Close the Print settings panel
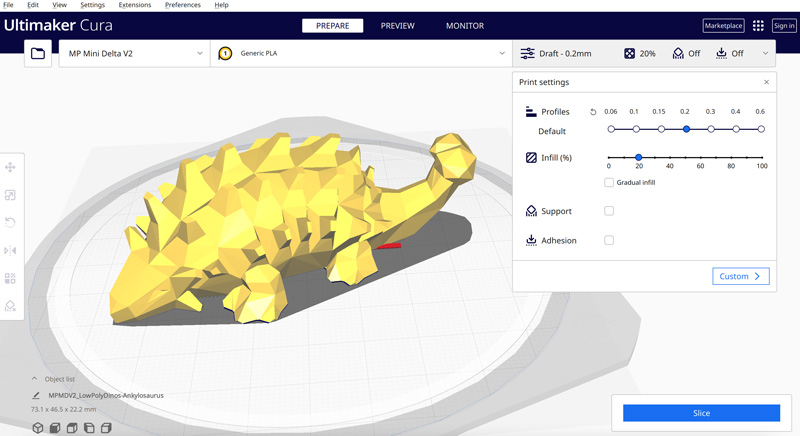The width and height of the screenshot is (800, 436). [766, 82]
